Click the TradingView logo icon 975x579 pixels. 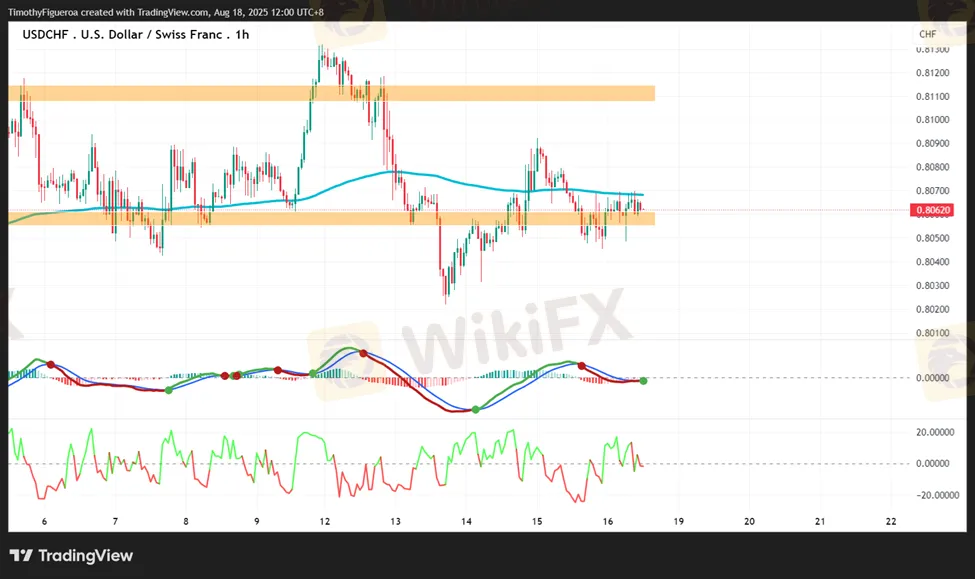coord(20,556)
